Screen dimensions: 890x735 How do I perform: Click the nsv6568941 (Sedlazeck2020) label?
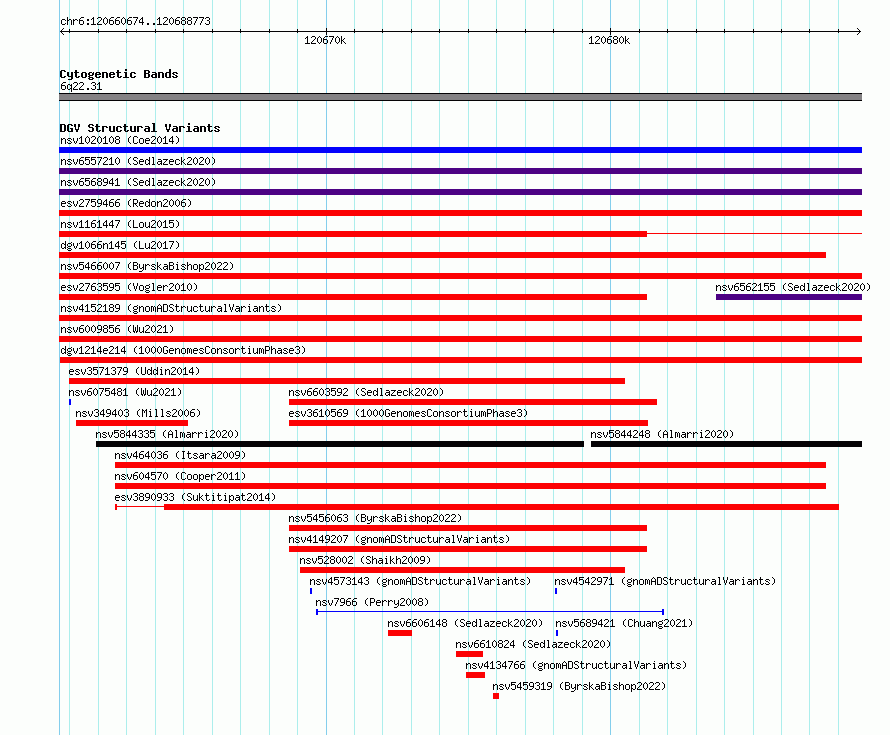[x=138, y=182]
